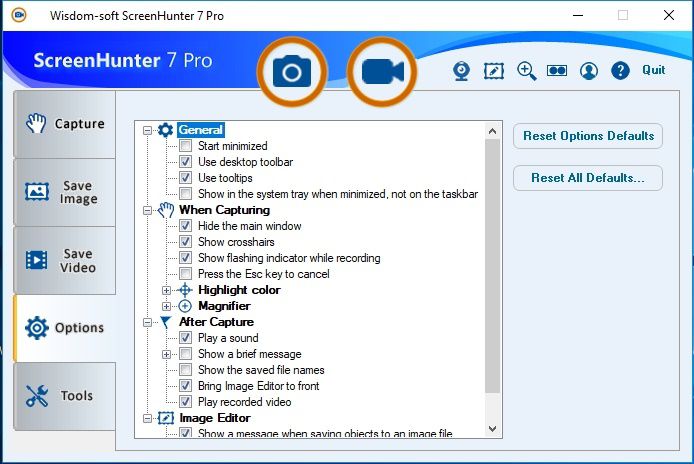The height and width of the screenshot is (464, 694).
Task: Open the image editor icon in header
Action: coord(494,71)
